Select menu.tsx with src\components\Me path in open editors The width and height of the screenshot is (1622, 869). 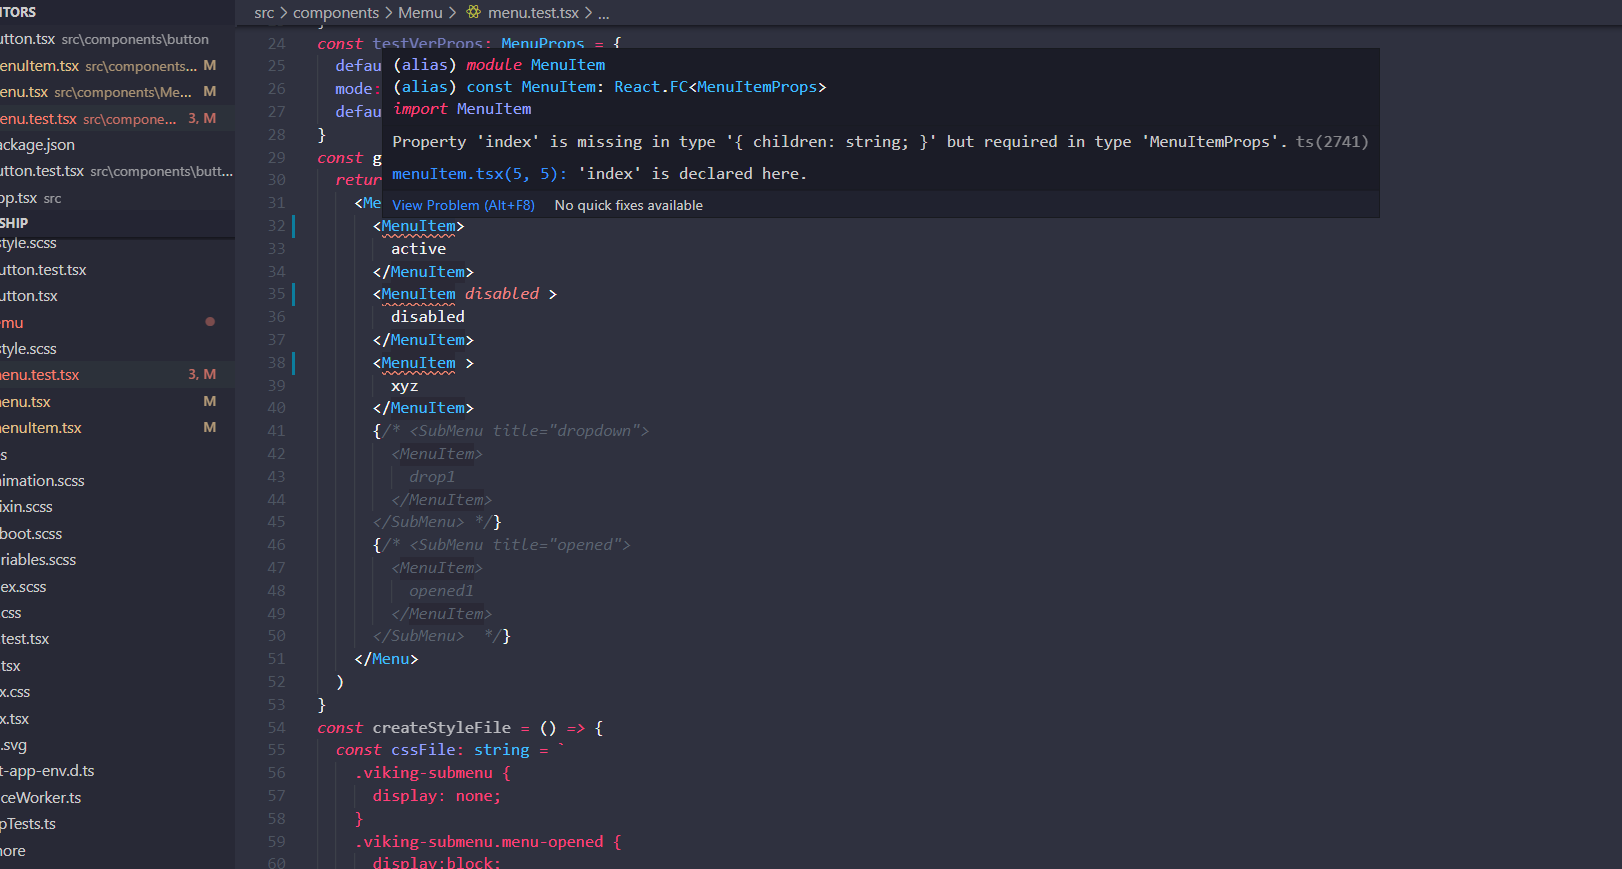pos(117,92)
